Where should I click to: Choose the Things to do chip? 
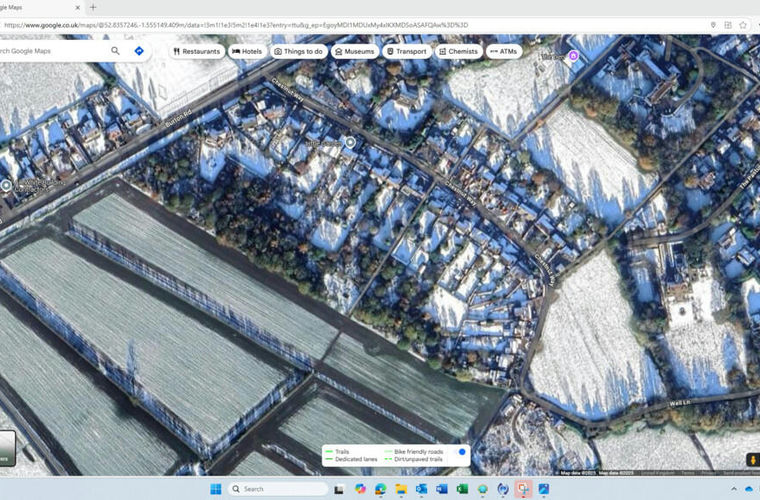pos(298,51)
